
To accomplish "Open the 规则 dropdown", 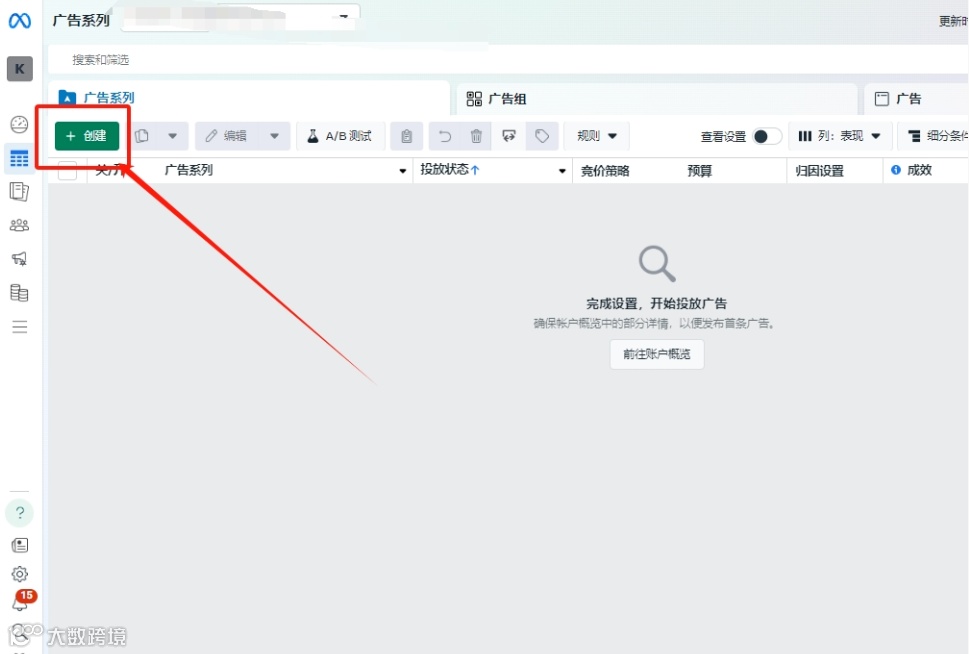I will tap(596, 136).
